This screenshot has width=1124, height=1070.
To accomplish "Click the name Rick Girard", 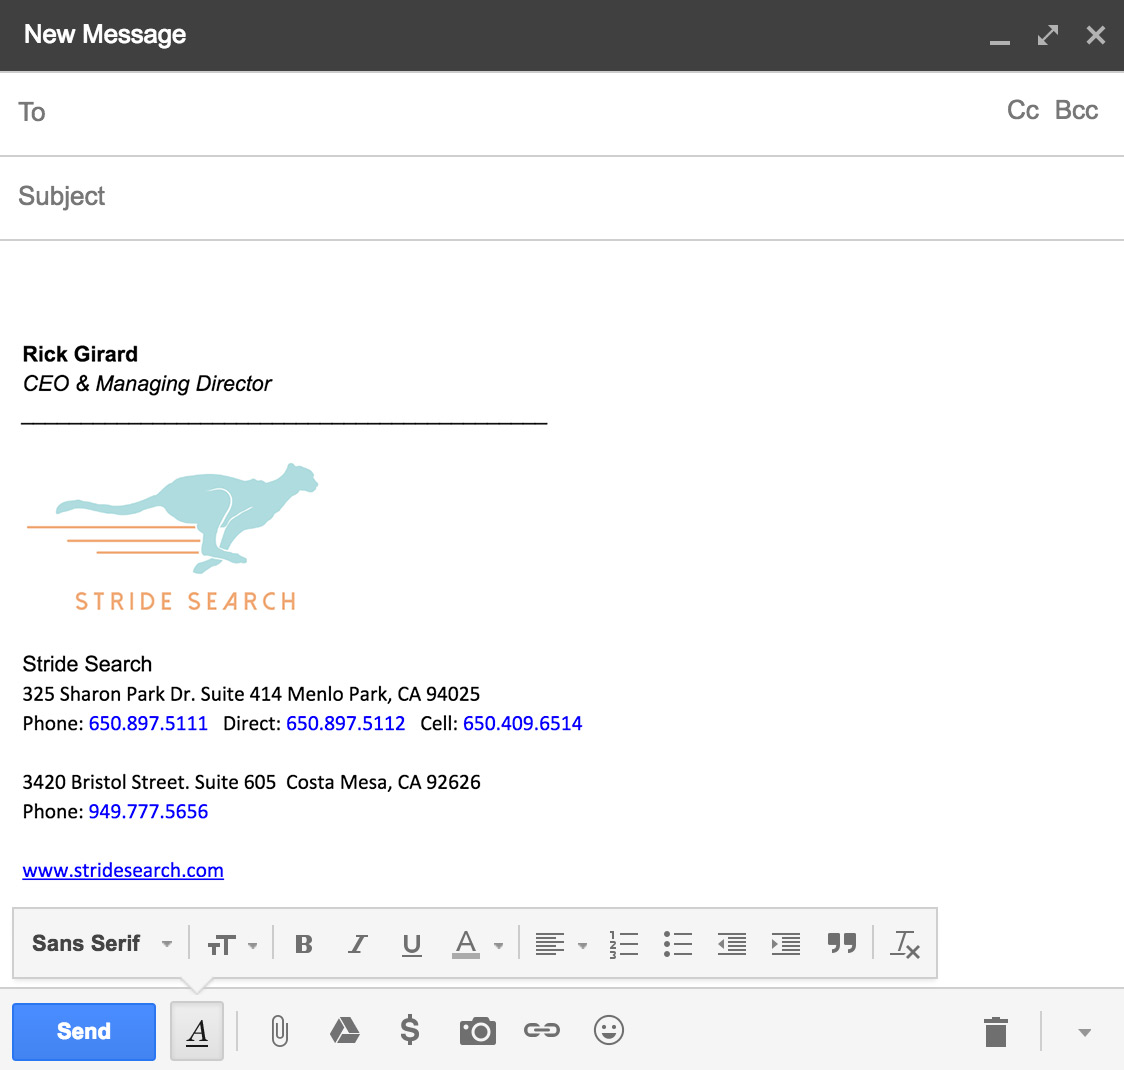I will coord(80,354).
